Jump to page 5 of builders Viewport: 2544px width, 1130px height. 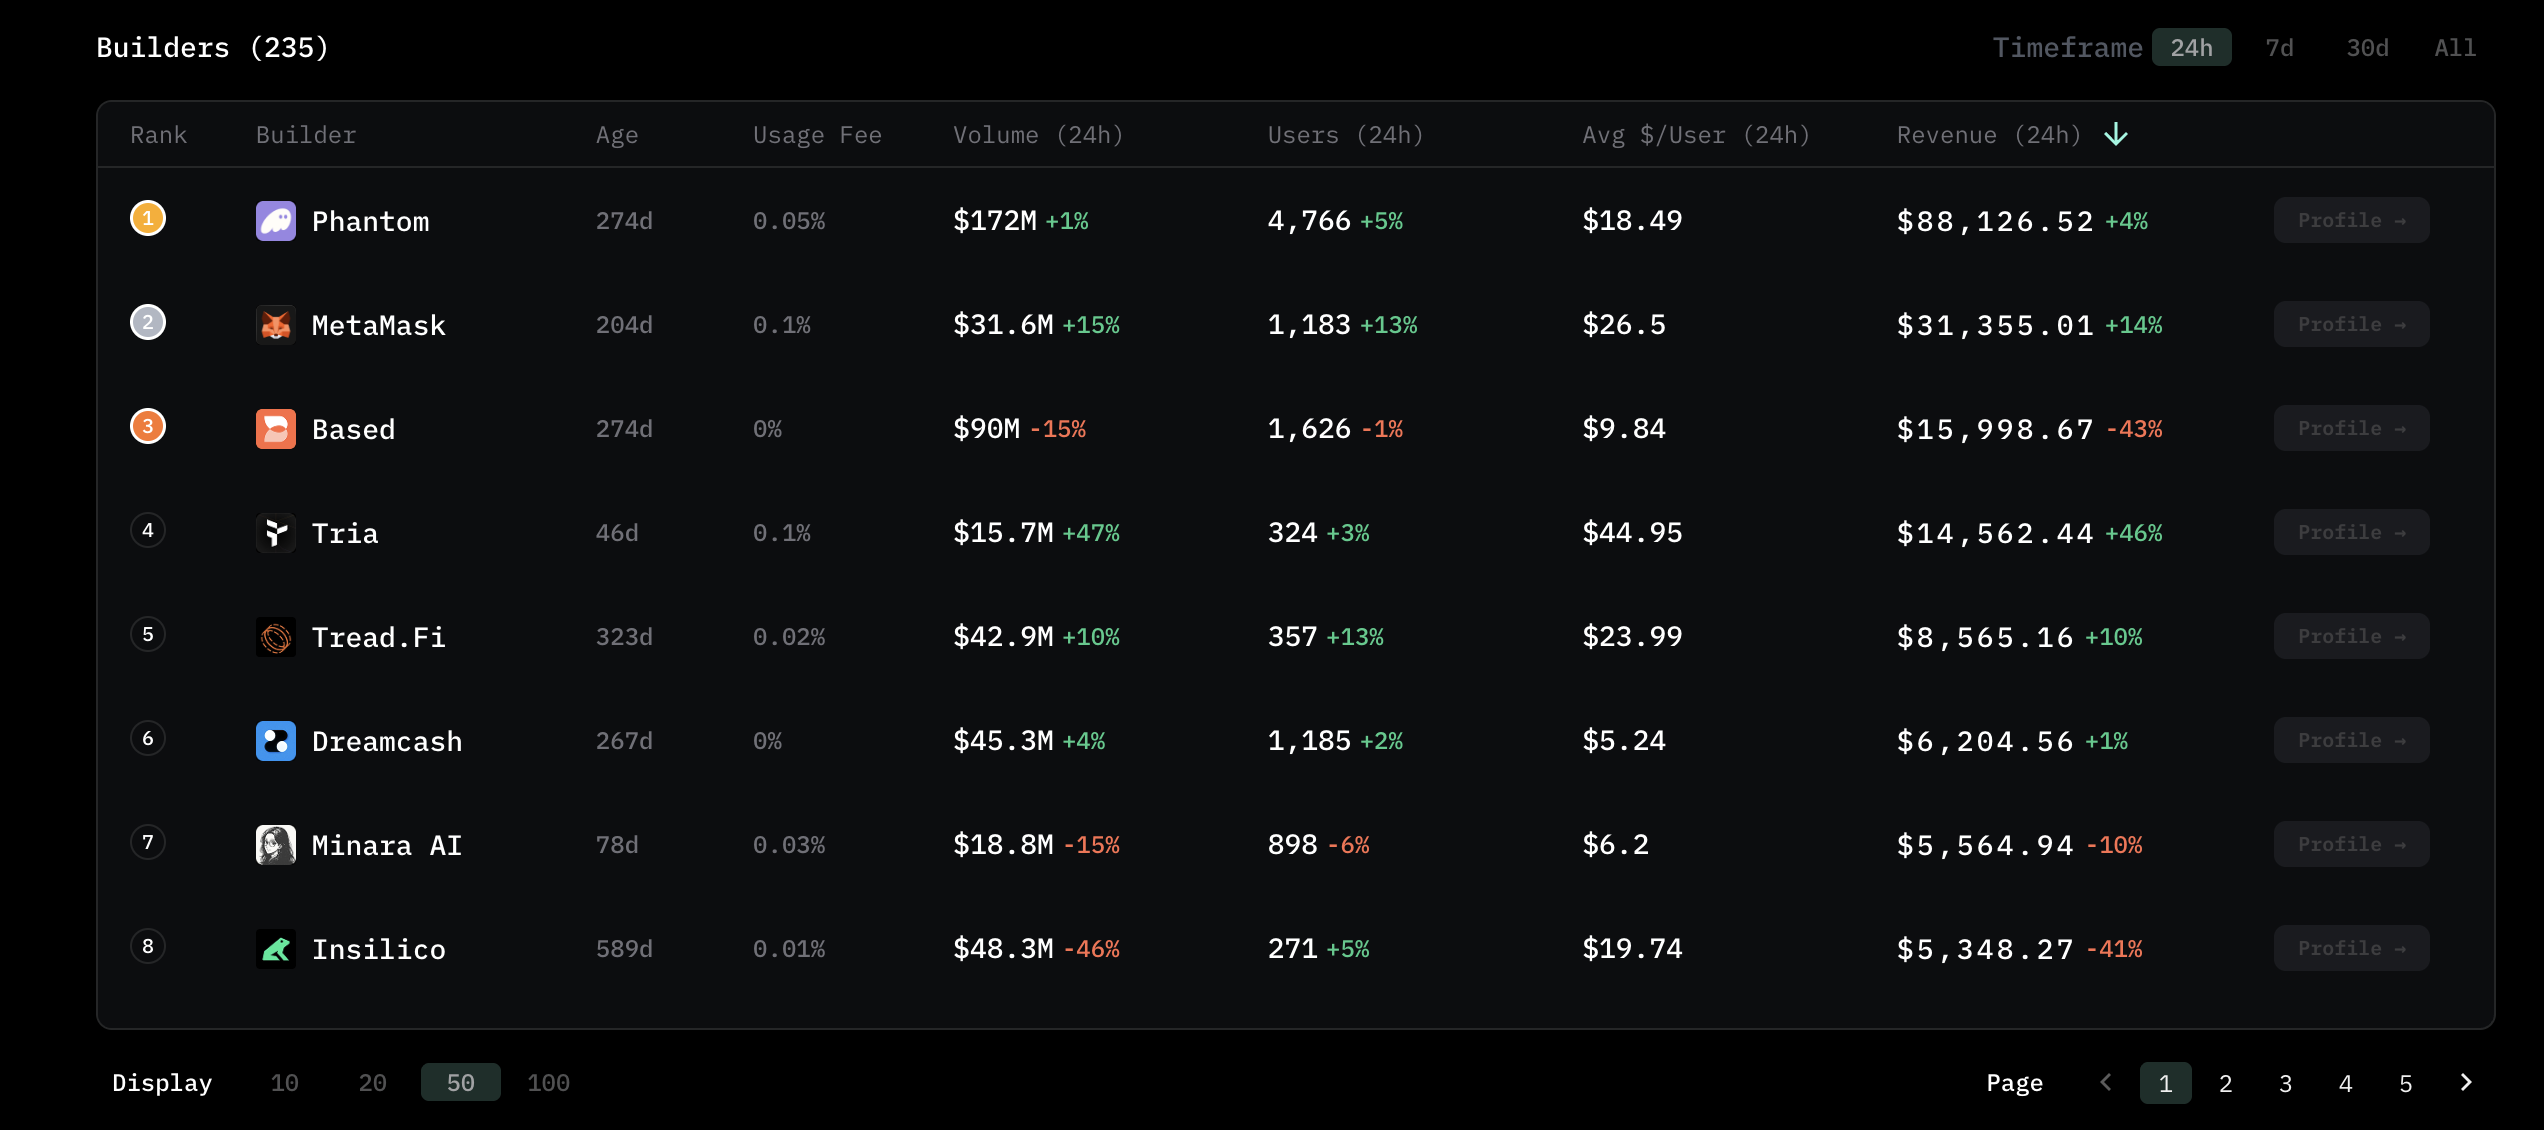click(2406, 1084)
